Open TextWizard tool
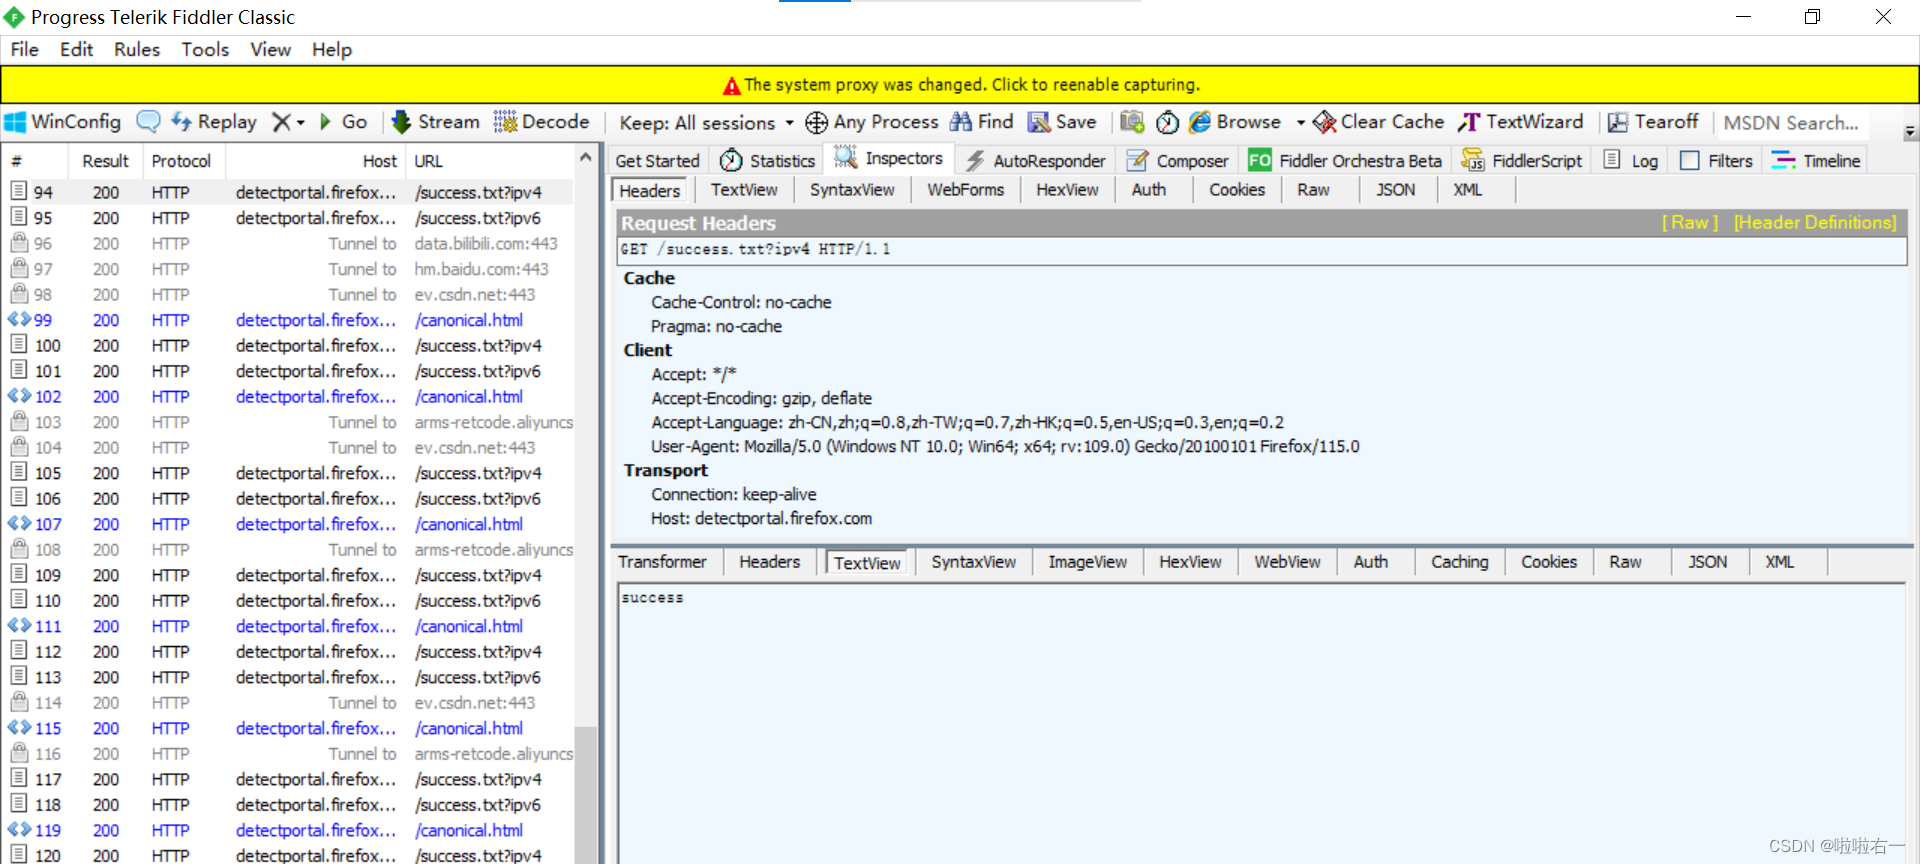 tap(1521, 122)
